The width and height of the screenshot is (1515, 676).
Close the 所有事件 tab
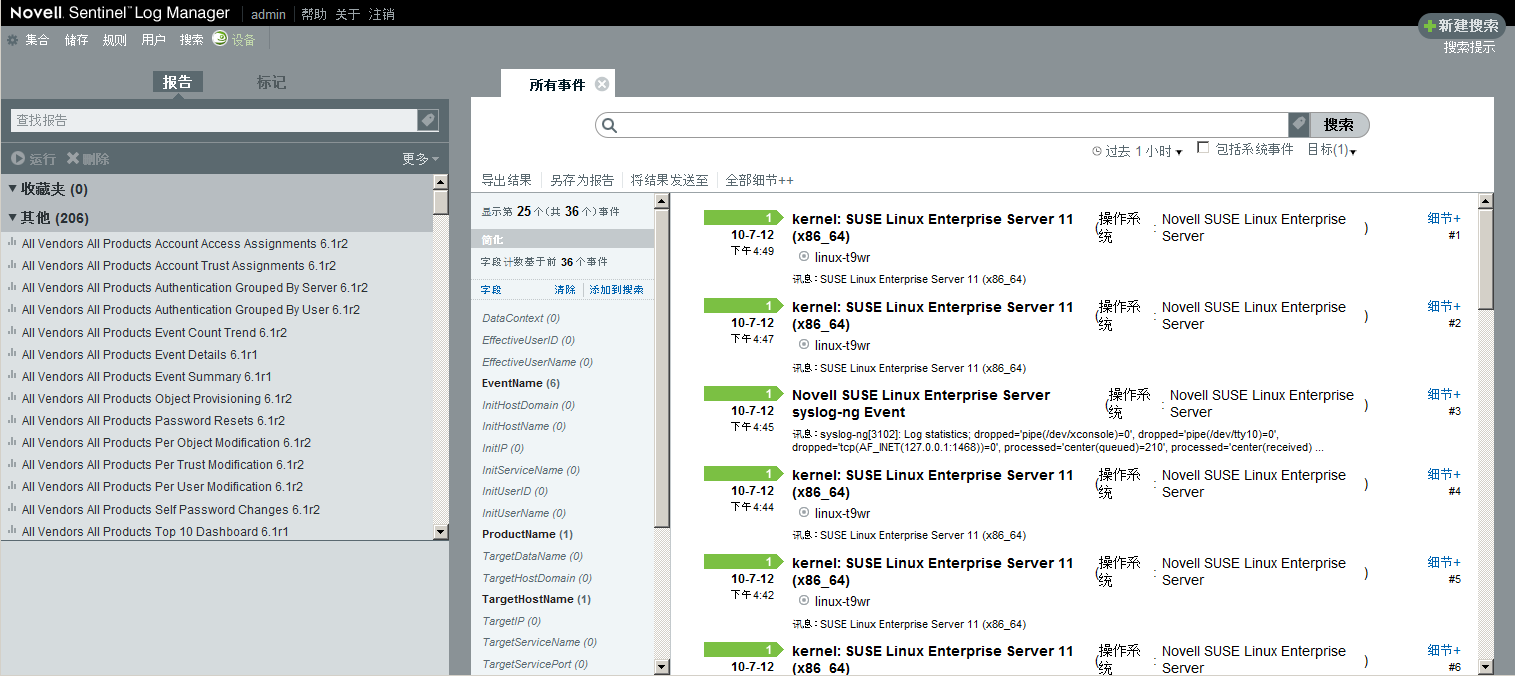point(602,84)
